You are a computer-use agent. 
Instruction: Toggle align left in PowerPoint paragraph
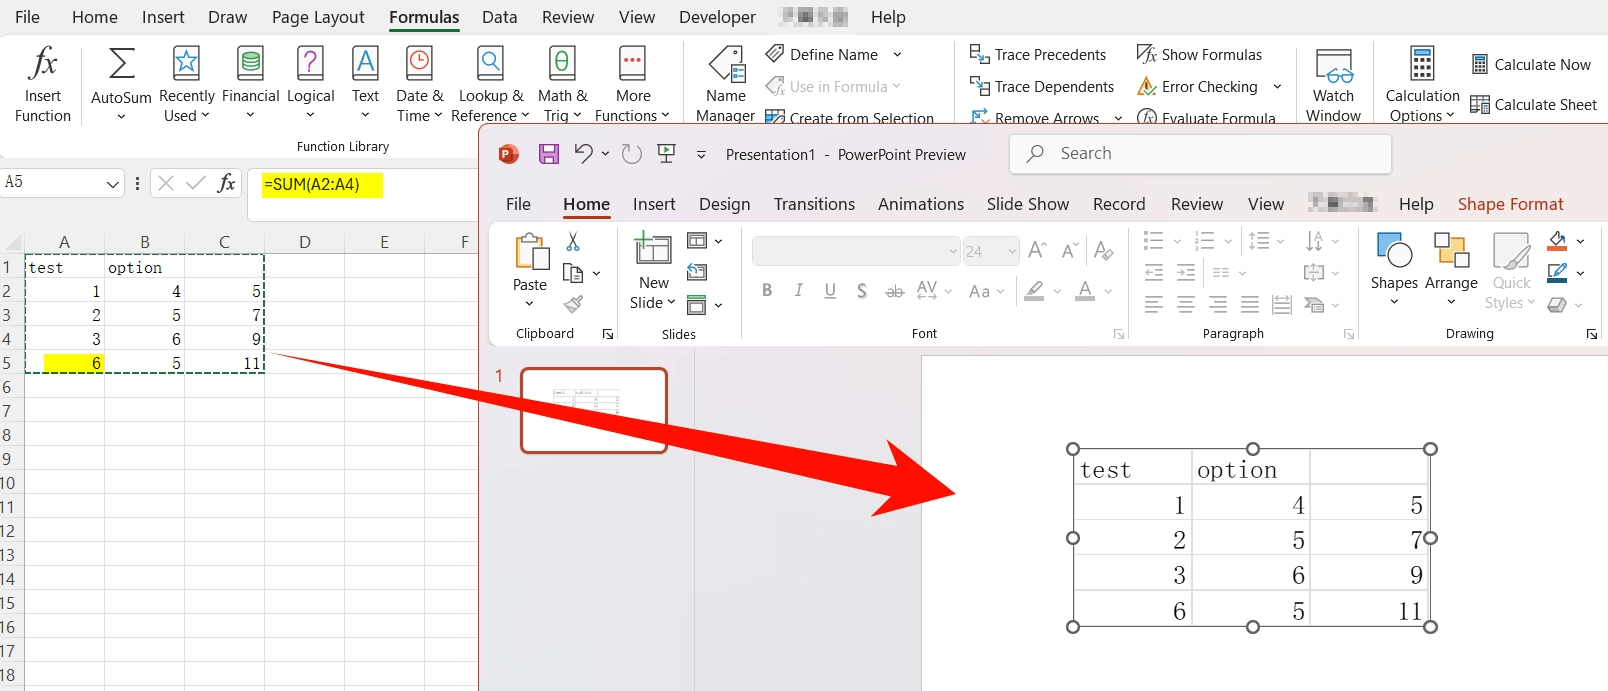pyautogui.click(x=1154, y=305)
